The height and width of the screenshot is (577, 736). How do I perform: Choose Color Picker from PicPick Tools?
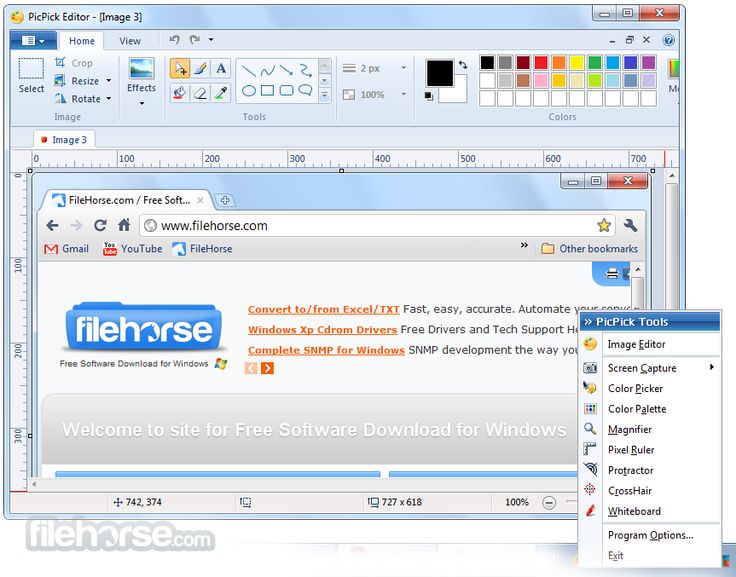pos(650,388)
